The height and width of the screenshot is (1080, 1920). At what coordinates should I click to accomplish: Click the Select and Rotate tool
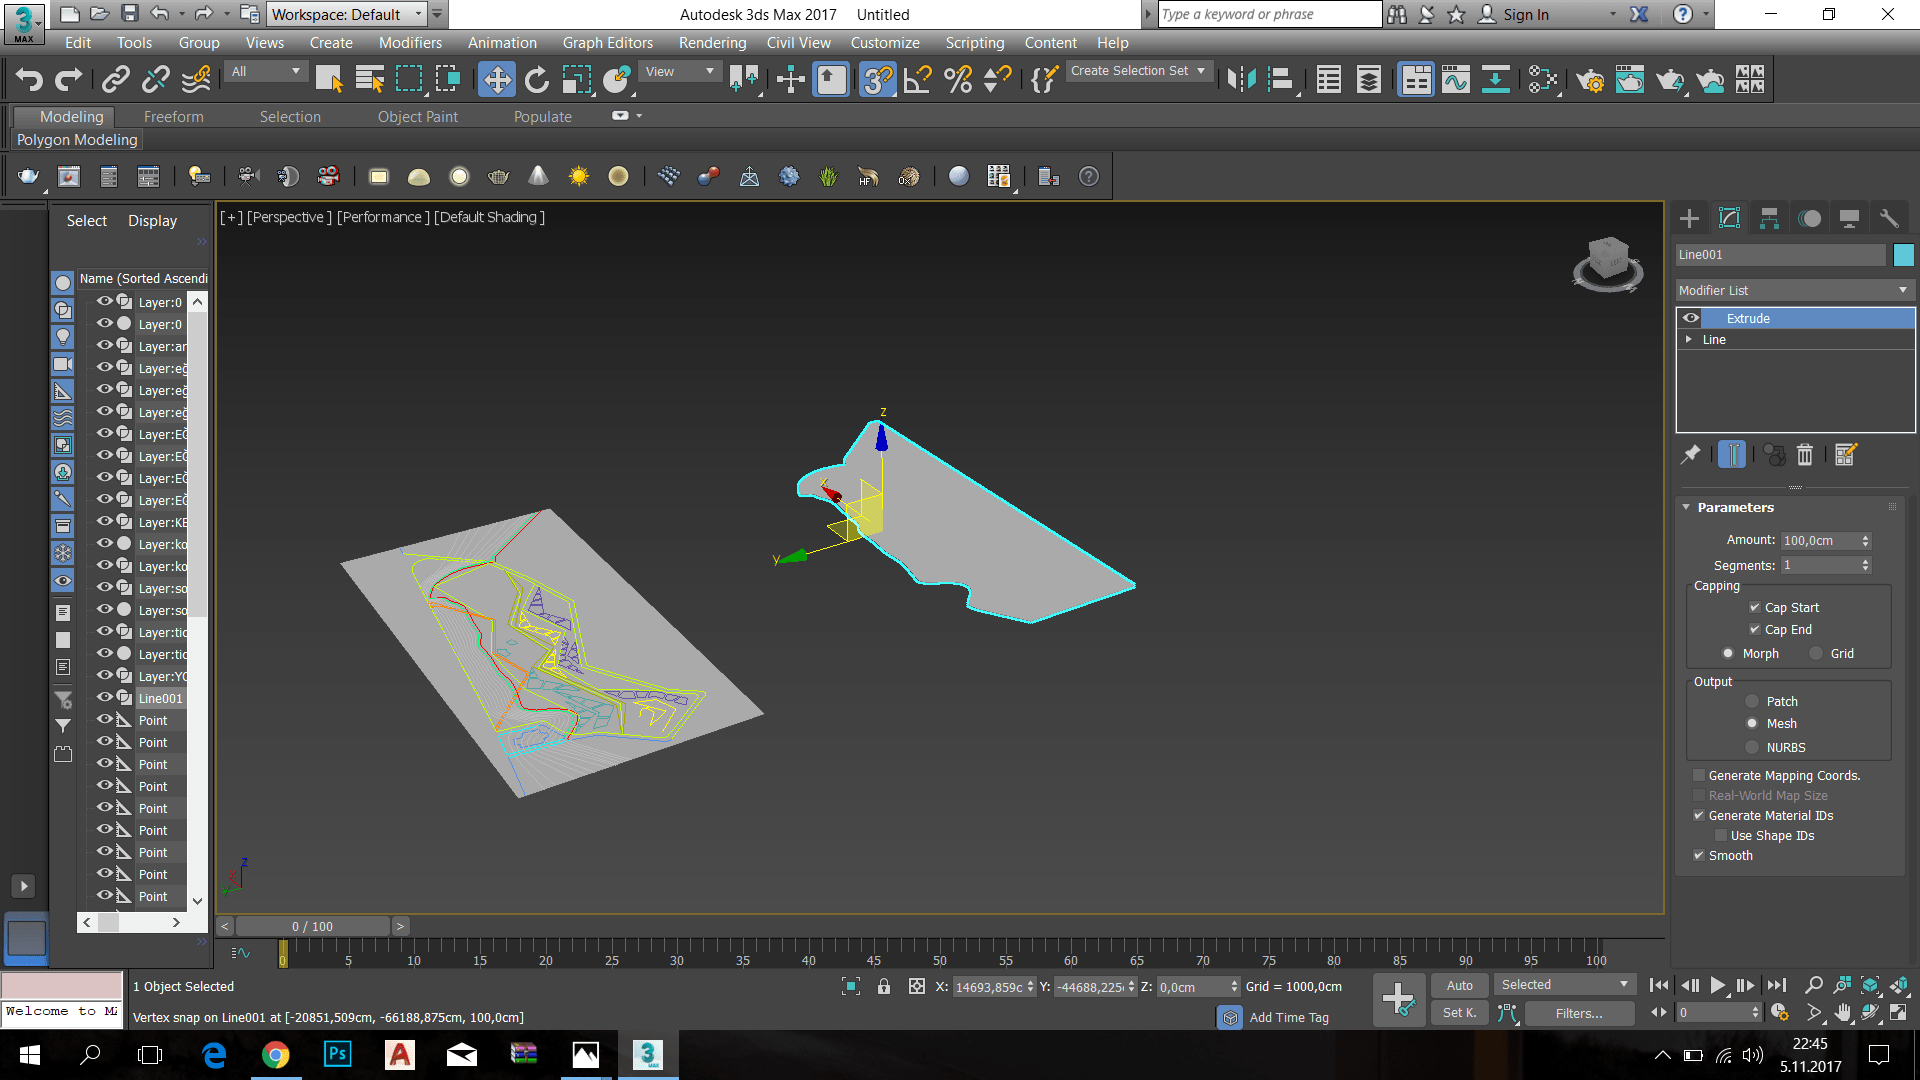click(x=537, y=80)
